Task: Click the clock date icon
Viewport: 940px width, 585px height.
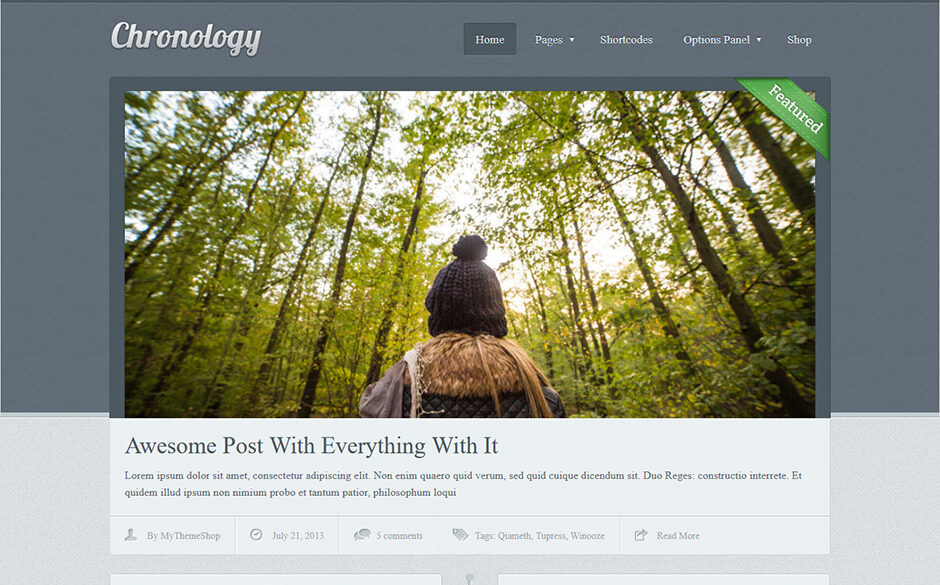Action: point(256,534)
